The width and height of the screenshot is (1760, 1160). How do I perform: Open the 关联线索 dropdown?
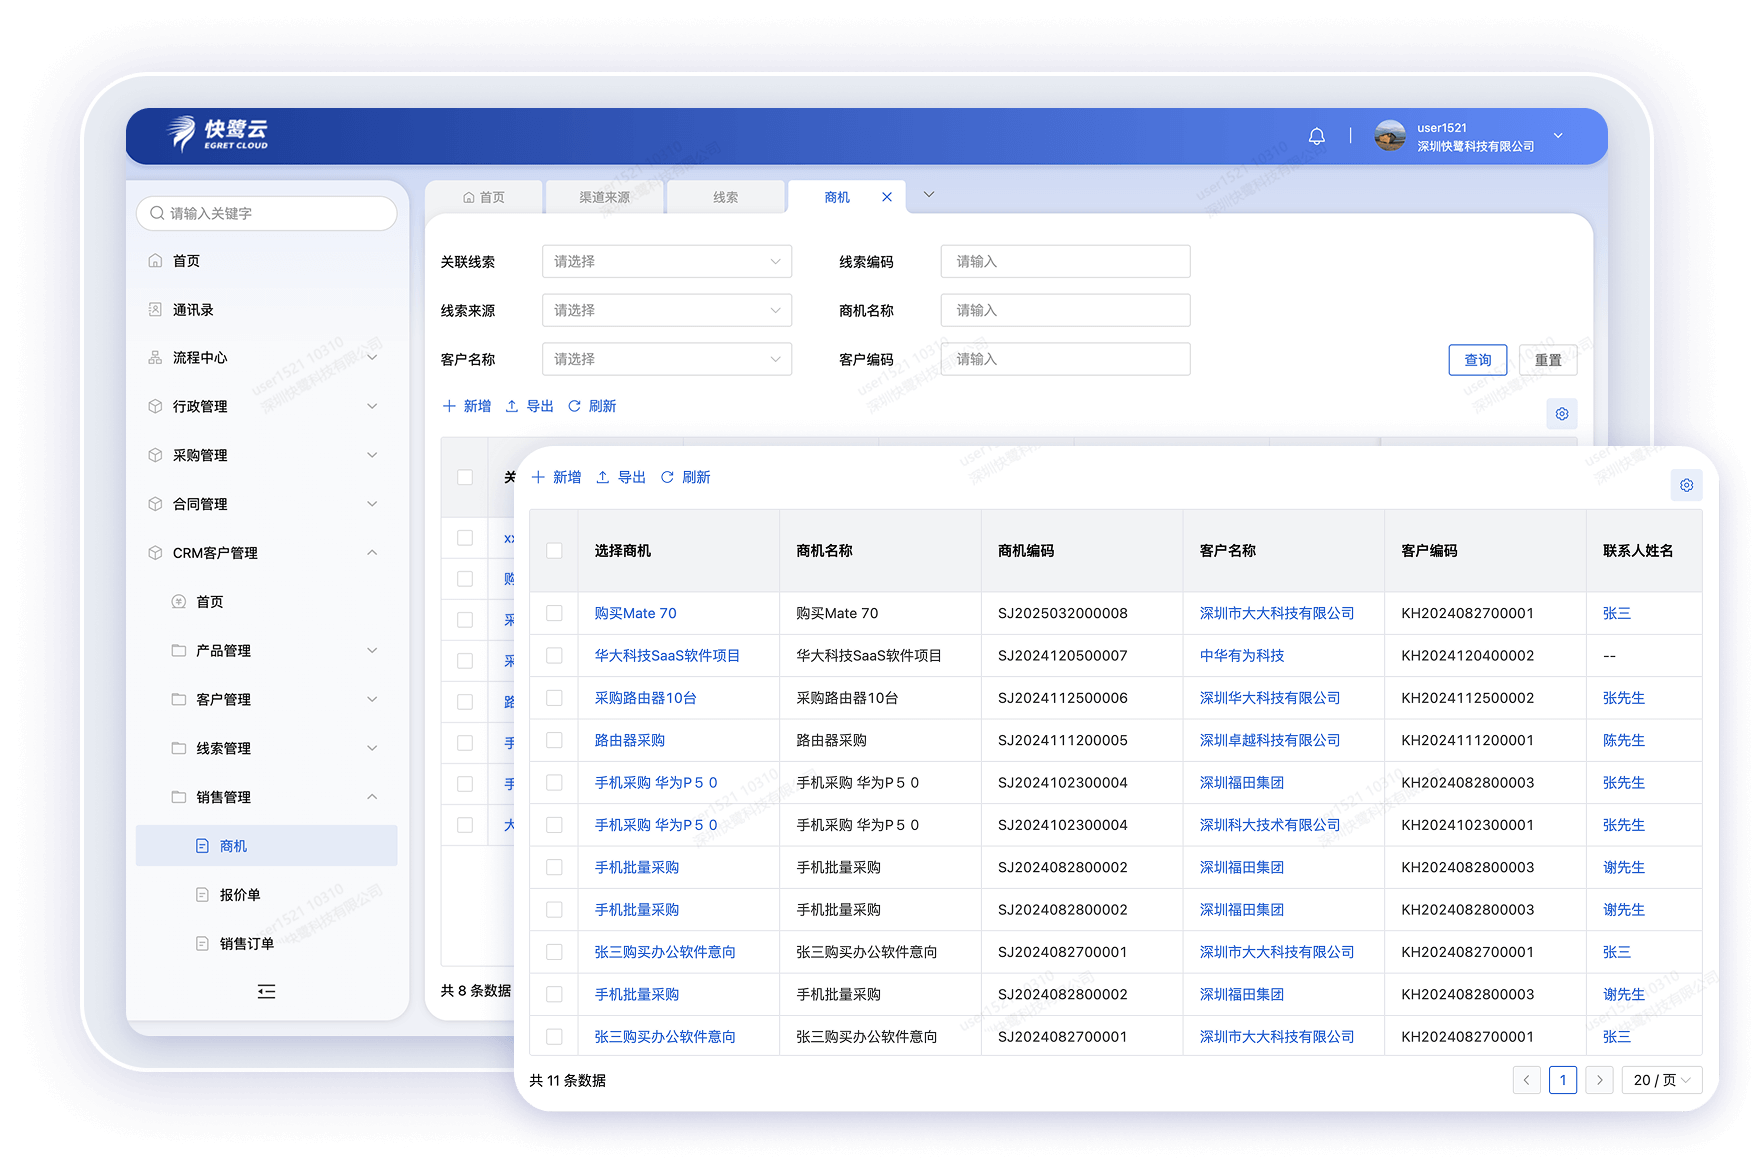pyautogui.click(x=666, y=262)
